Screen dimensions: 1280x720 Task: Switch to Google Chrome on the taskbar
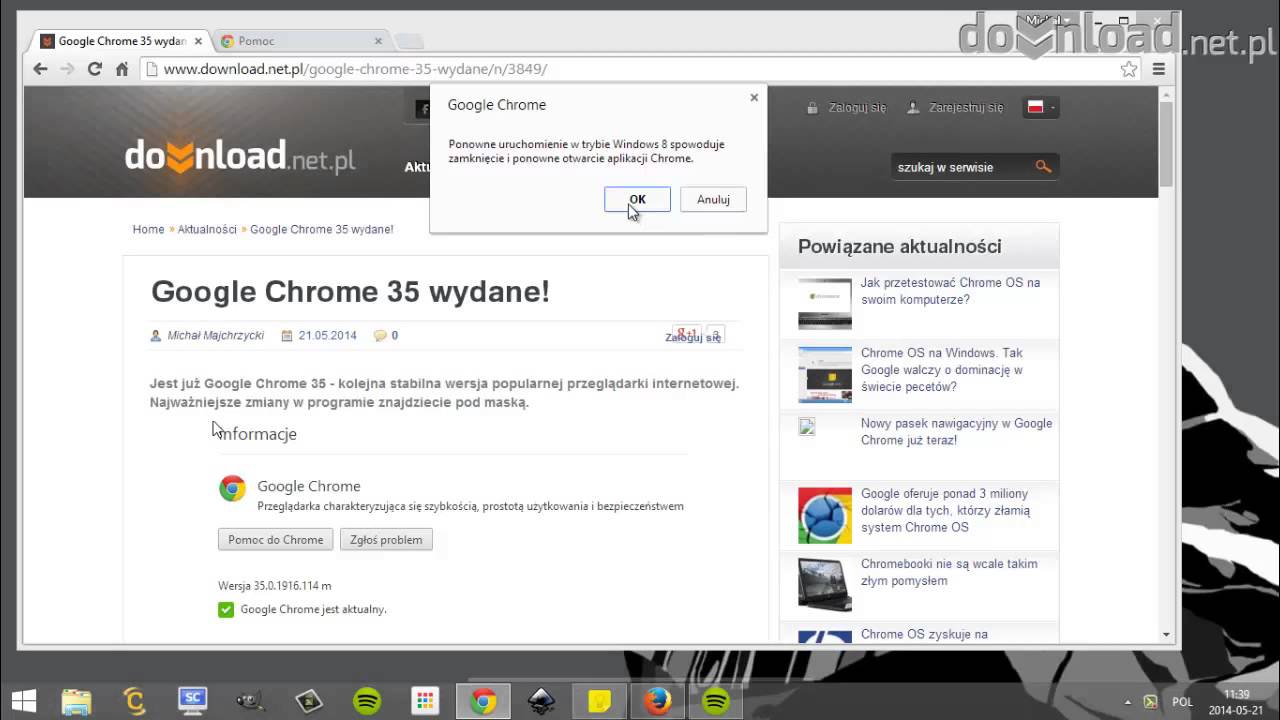483,701
